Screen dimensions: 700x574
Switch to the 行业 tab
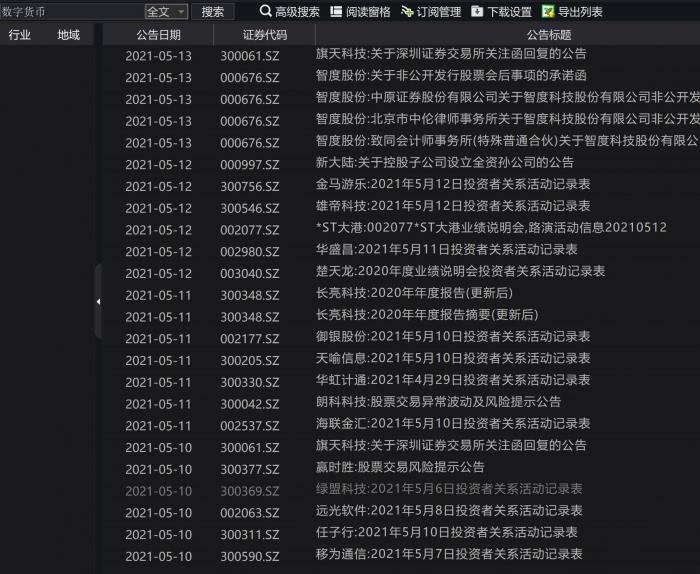tap(20, 35)
